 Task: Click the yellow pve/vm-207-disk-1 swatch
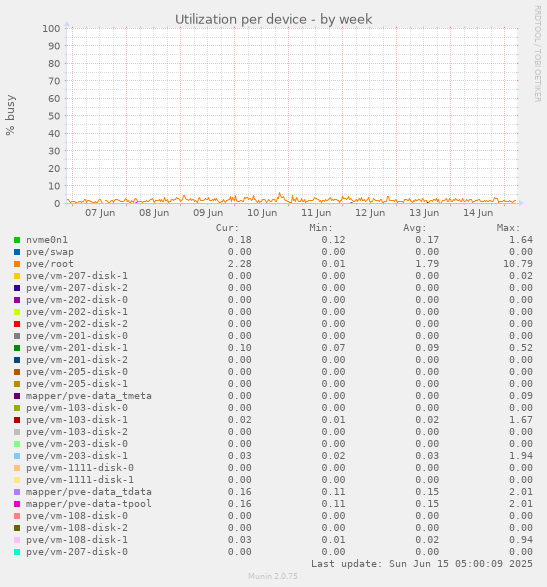tap(17, 276)
